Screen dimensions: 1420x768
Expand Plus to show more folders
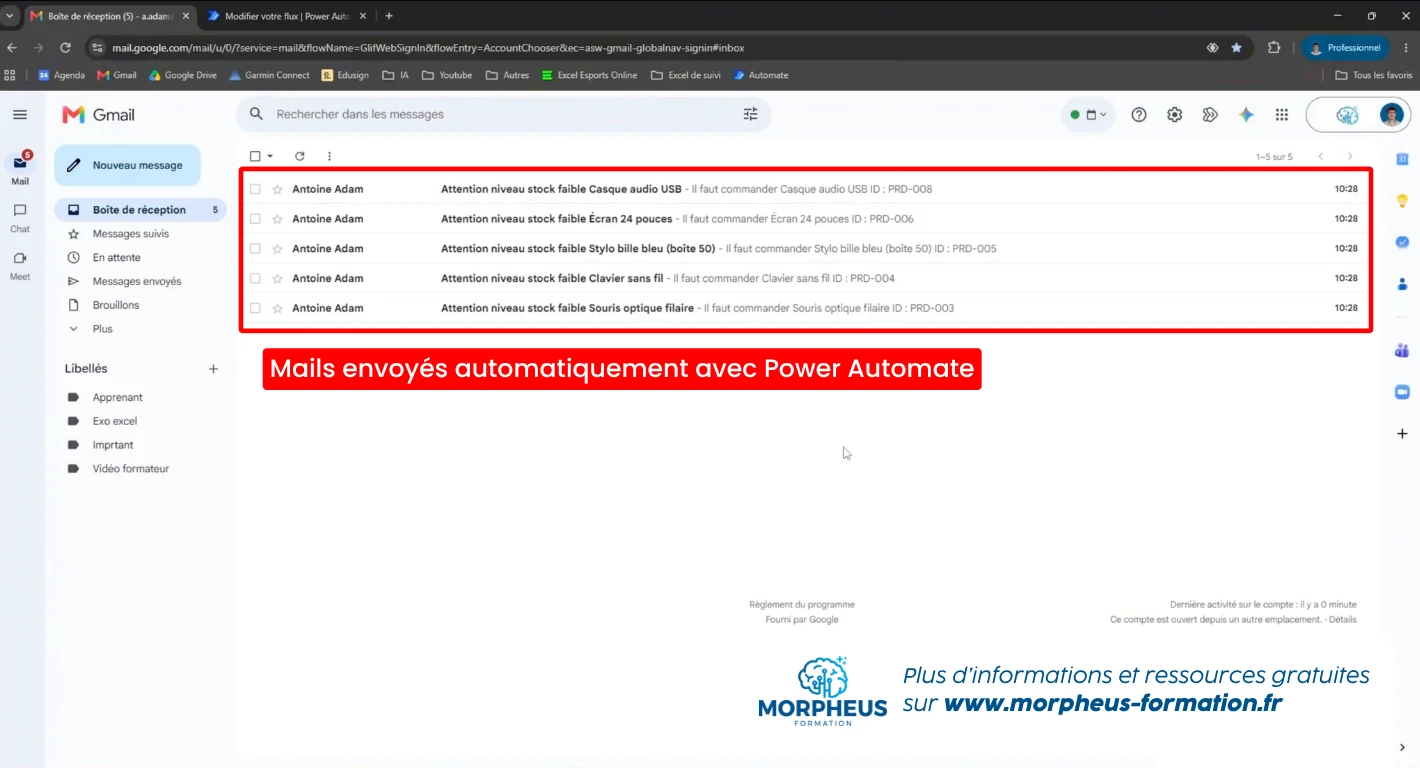click(x=102, y=329)
